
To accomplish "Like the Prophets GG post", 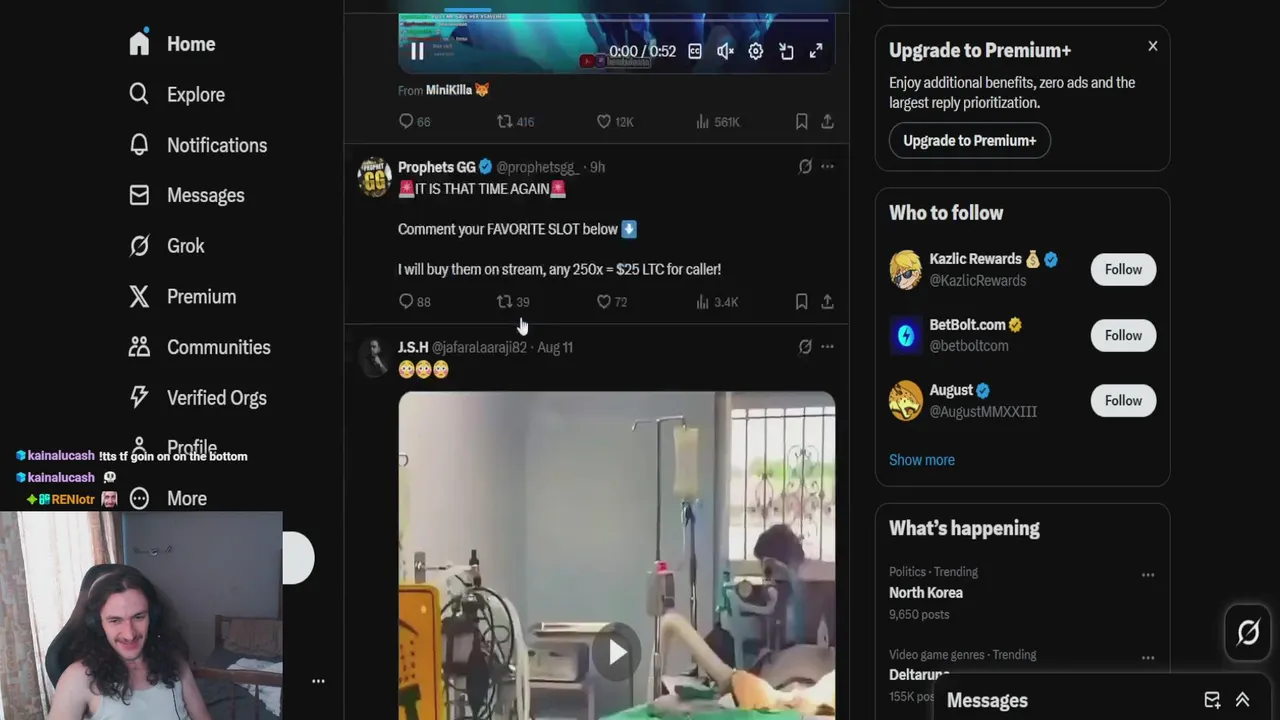I will point(612,301).
